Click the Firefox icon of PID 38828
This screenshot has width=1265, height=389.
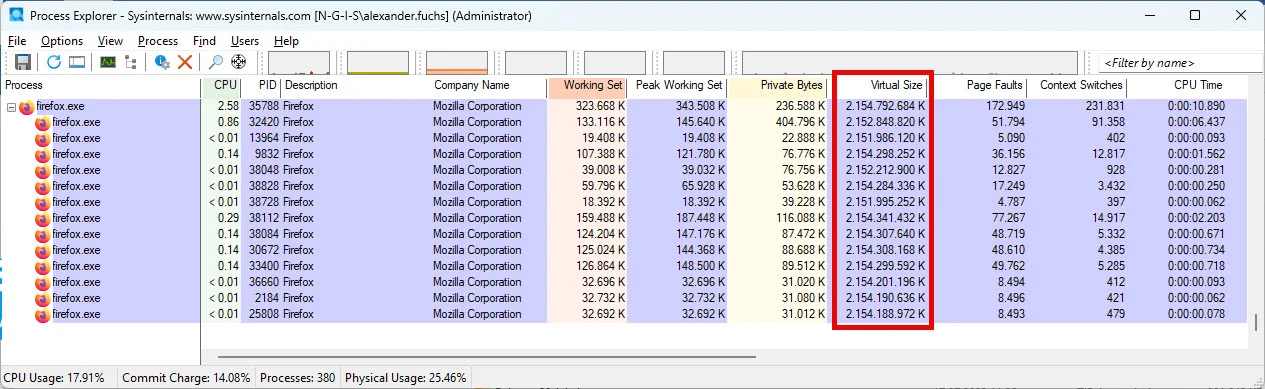42,186
